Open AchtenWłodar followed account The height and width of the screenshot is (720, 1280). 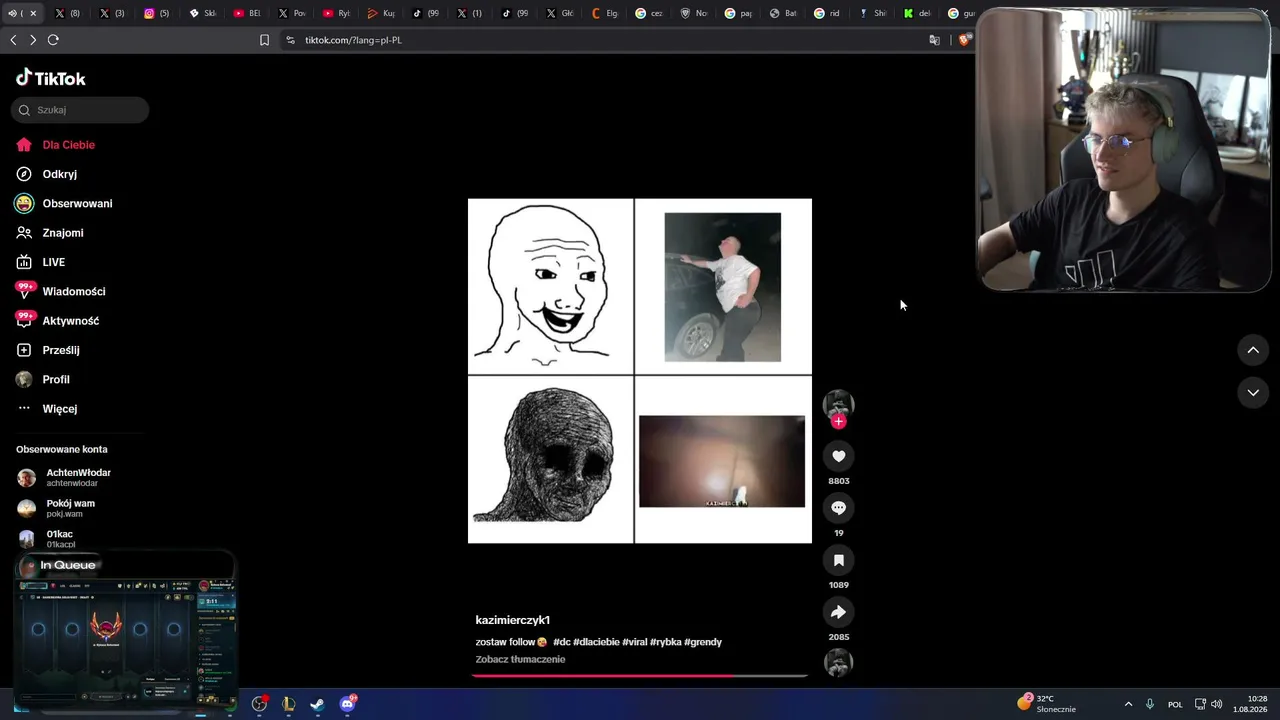click(66, 477)
